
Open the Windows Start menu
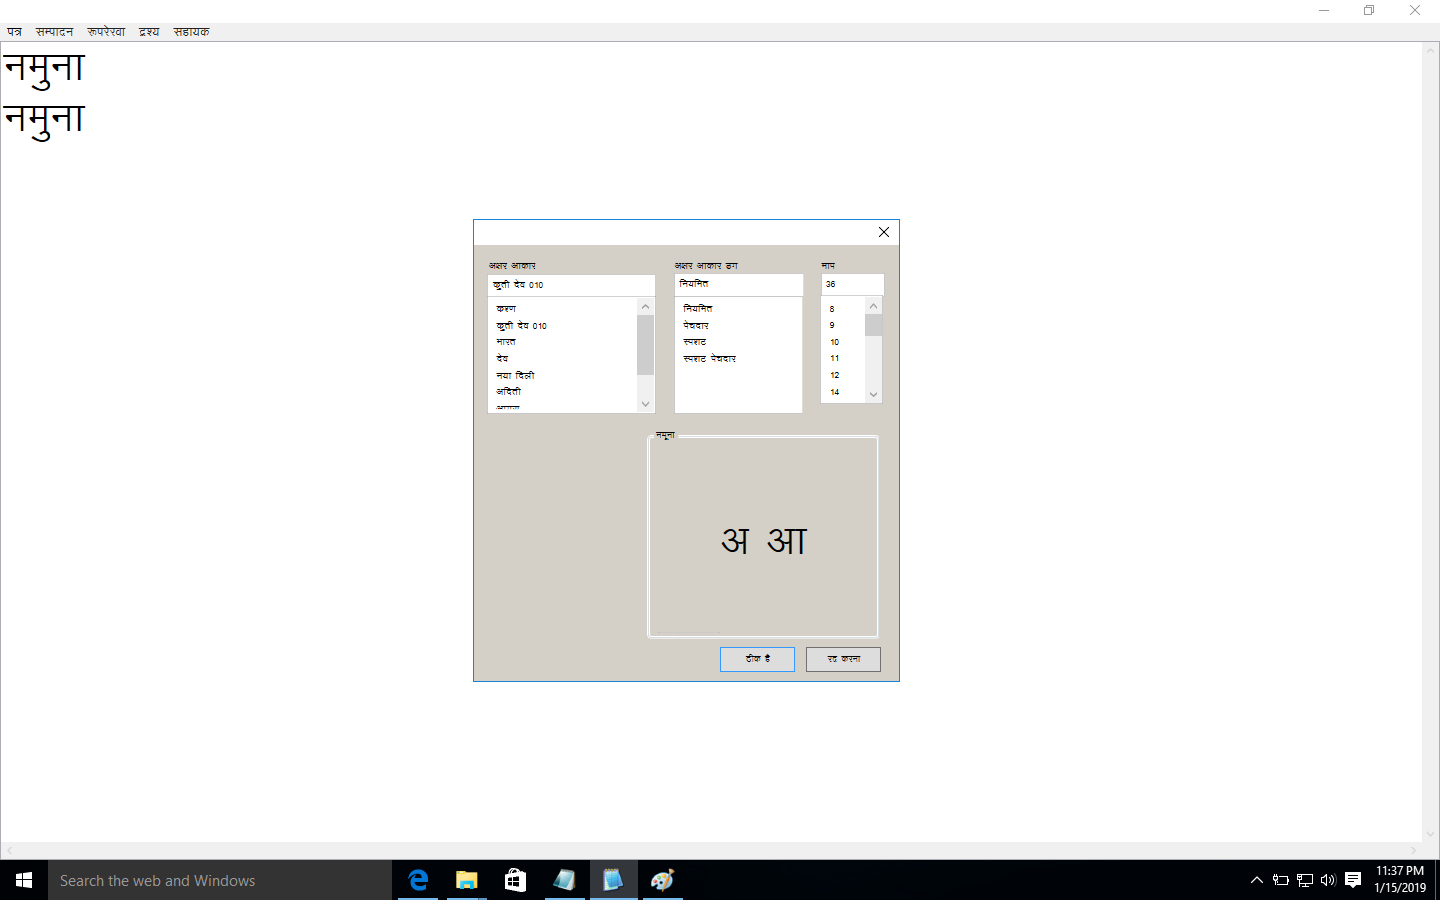pos(24,880)
